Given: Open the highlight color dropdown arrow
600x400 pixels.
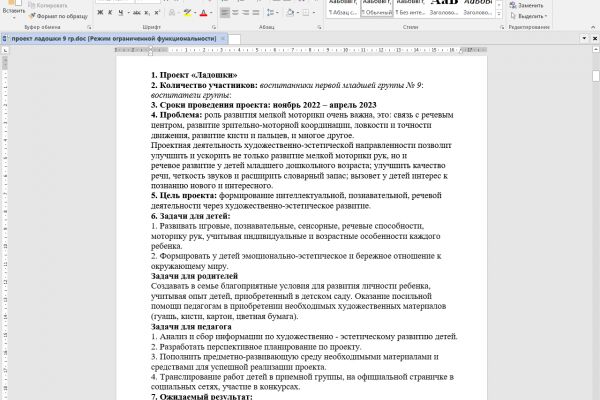Looking at the screenshot, I should (x=195, y=13).
